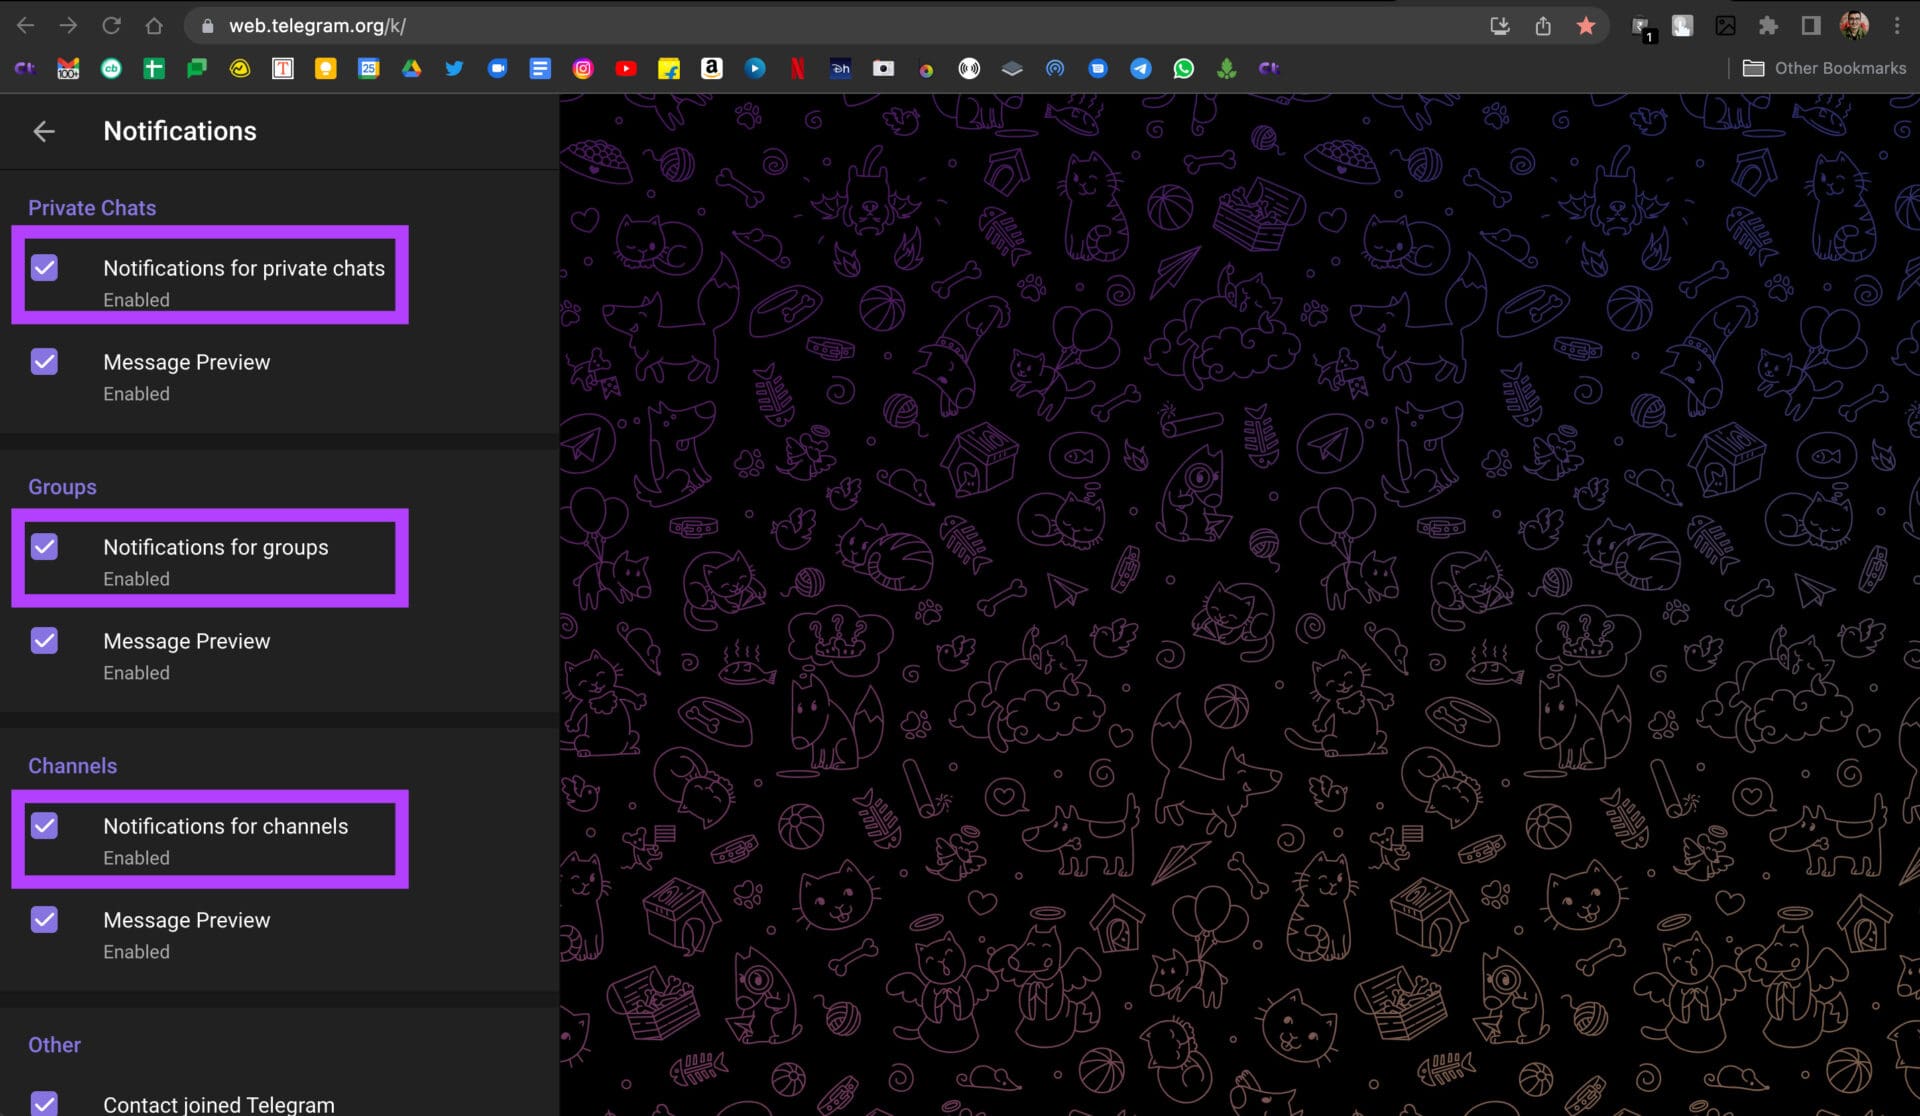The width and height of the screenshot is (1920, 1116).
Task: Toggle the browser side panel
Action: pyautogui.click(x=1811, y=26)
